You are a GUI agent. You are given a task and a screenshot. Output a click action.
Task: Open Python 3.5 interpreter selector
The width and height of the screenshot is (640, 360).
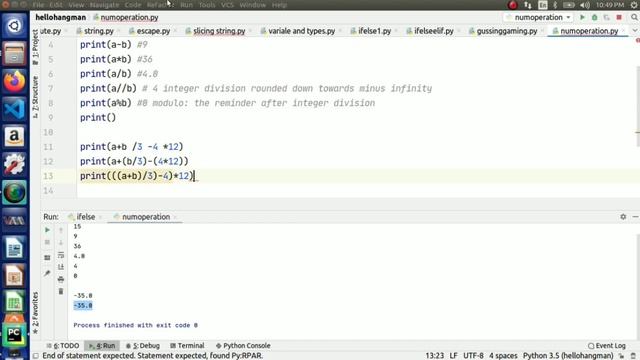point(568,356)
